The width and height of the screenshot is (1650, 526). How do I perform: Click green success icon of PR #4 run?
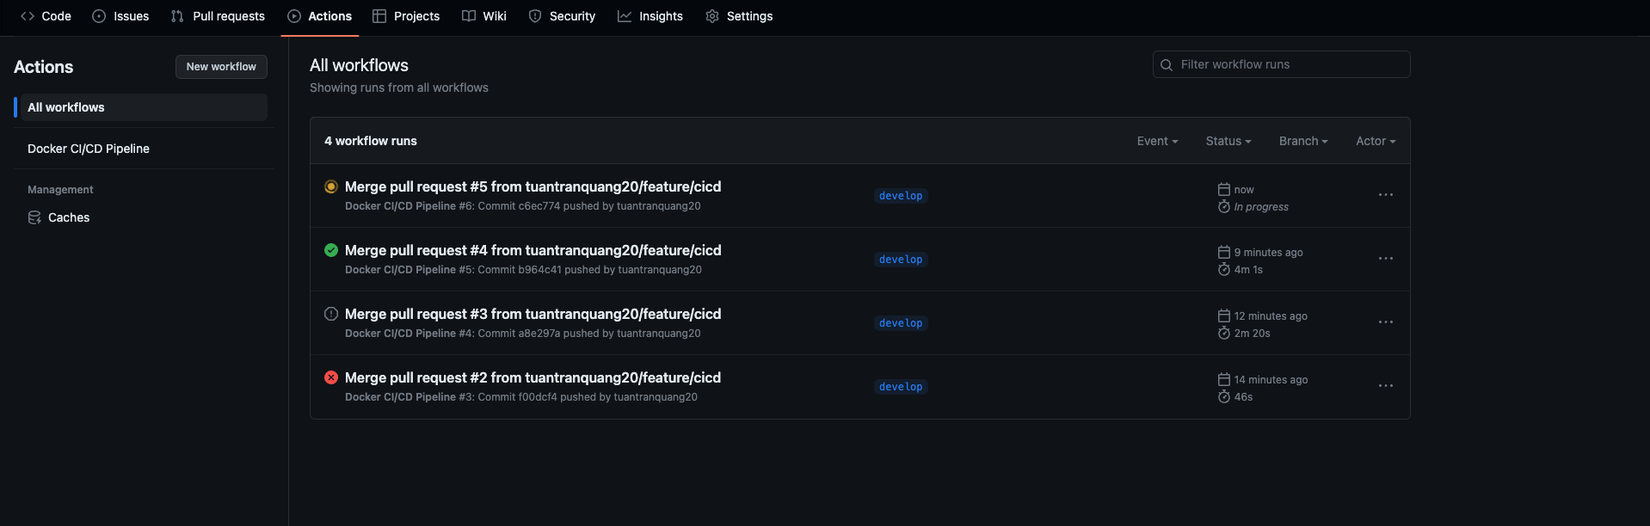pyautogui.click(x=331, y=250)
